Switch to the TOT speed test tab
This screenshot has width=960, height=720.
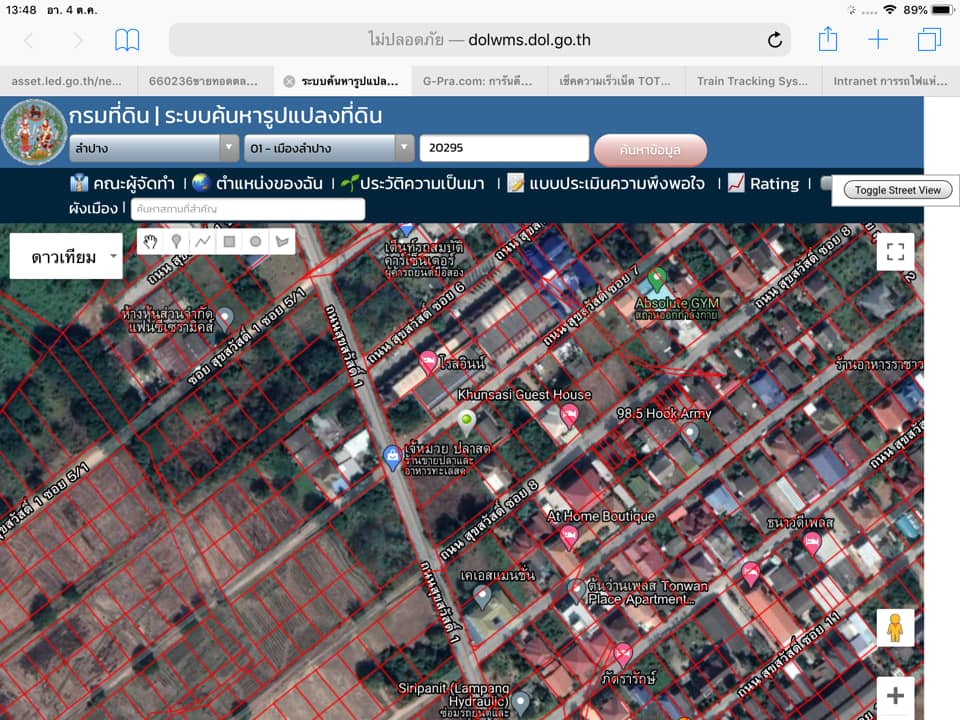(x=615, y=81)
